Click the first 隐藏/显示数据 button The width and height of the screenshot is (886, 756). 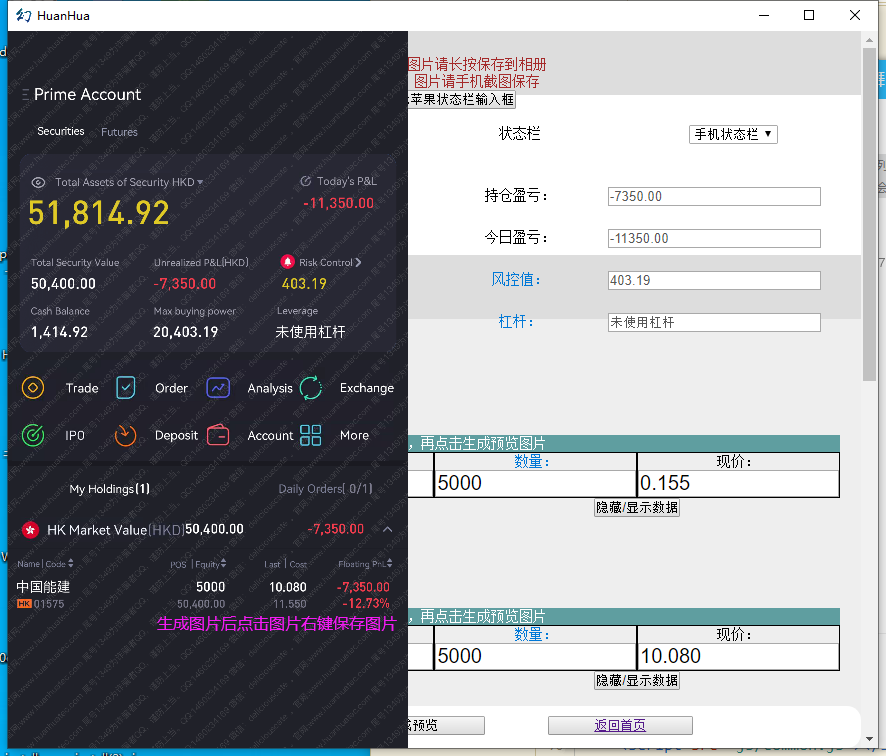pyautogui.click(x=637, y=507)
